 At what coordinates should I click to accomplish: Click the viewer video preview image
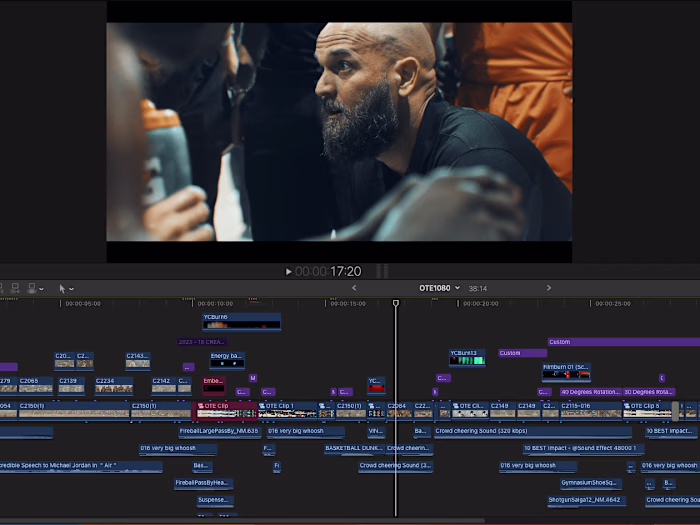pos(339,132)
